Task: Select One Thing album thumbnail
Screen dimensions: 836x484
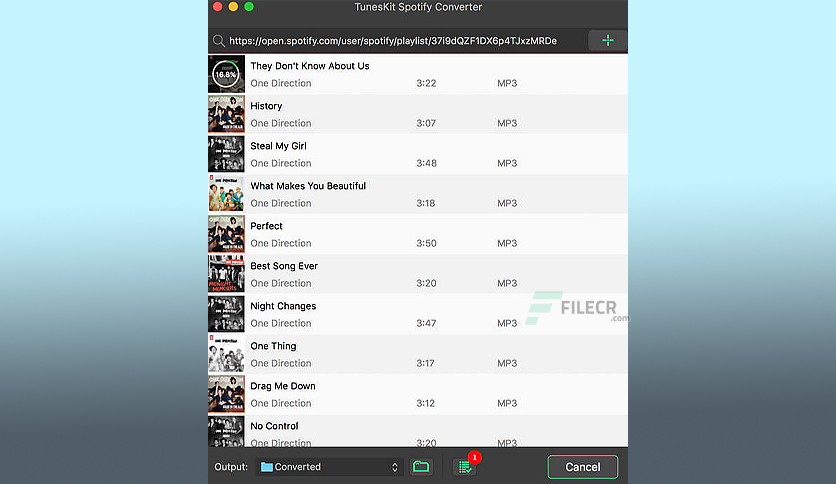Action: (226, 354)
